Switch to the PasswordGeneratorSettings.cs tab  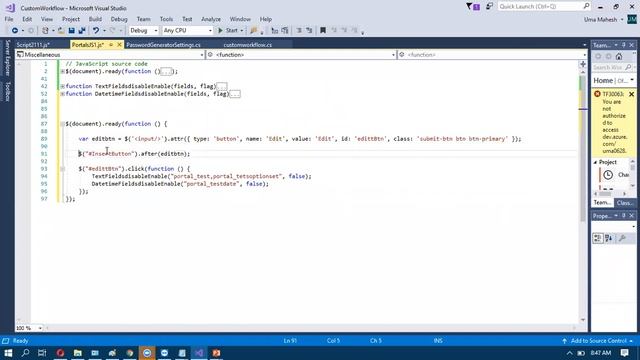pyautogui.click(x=163, y=45)
